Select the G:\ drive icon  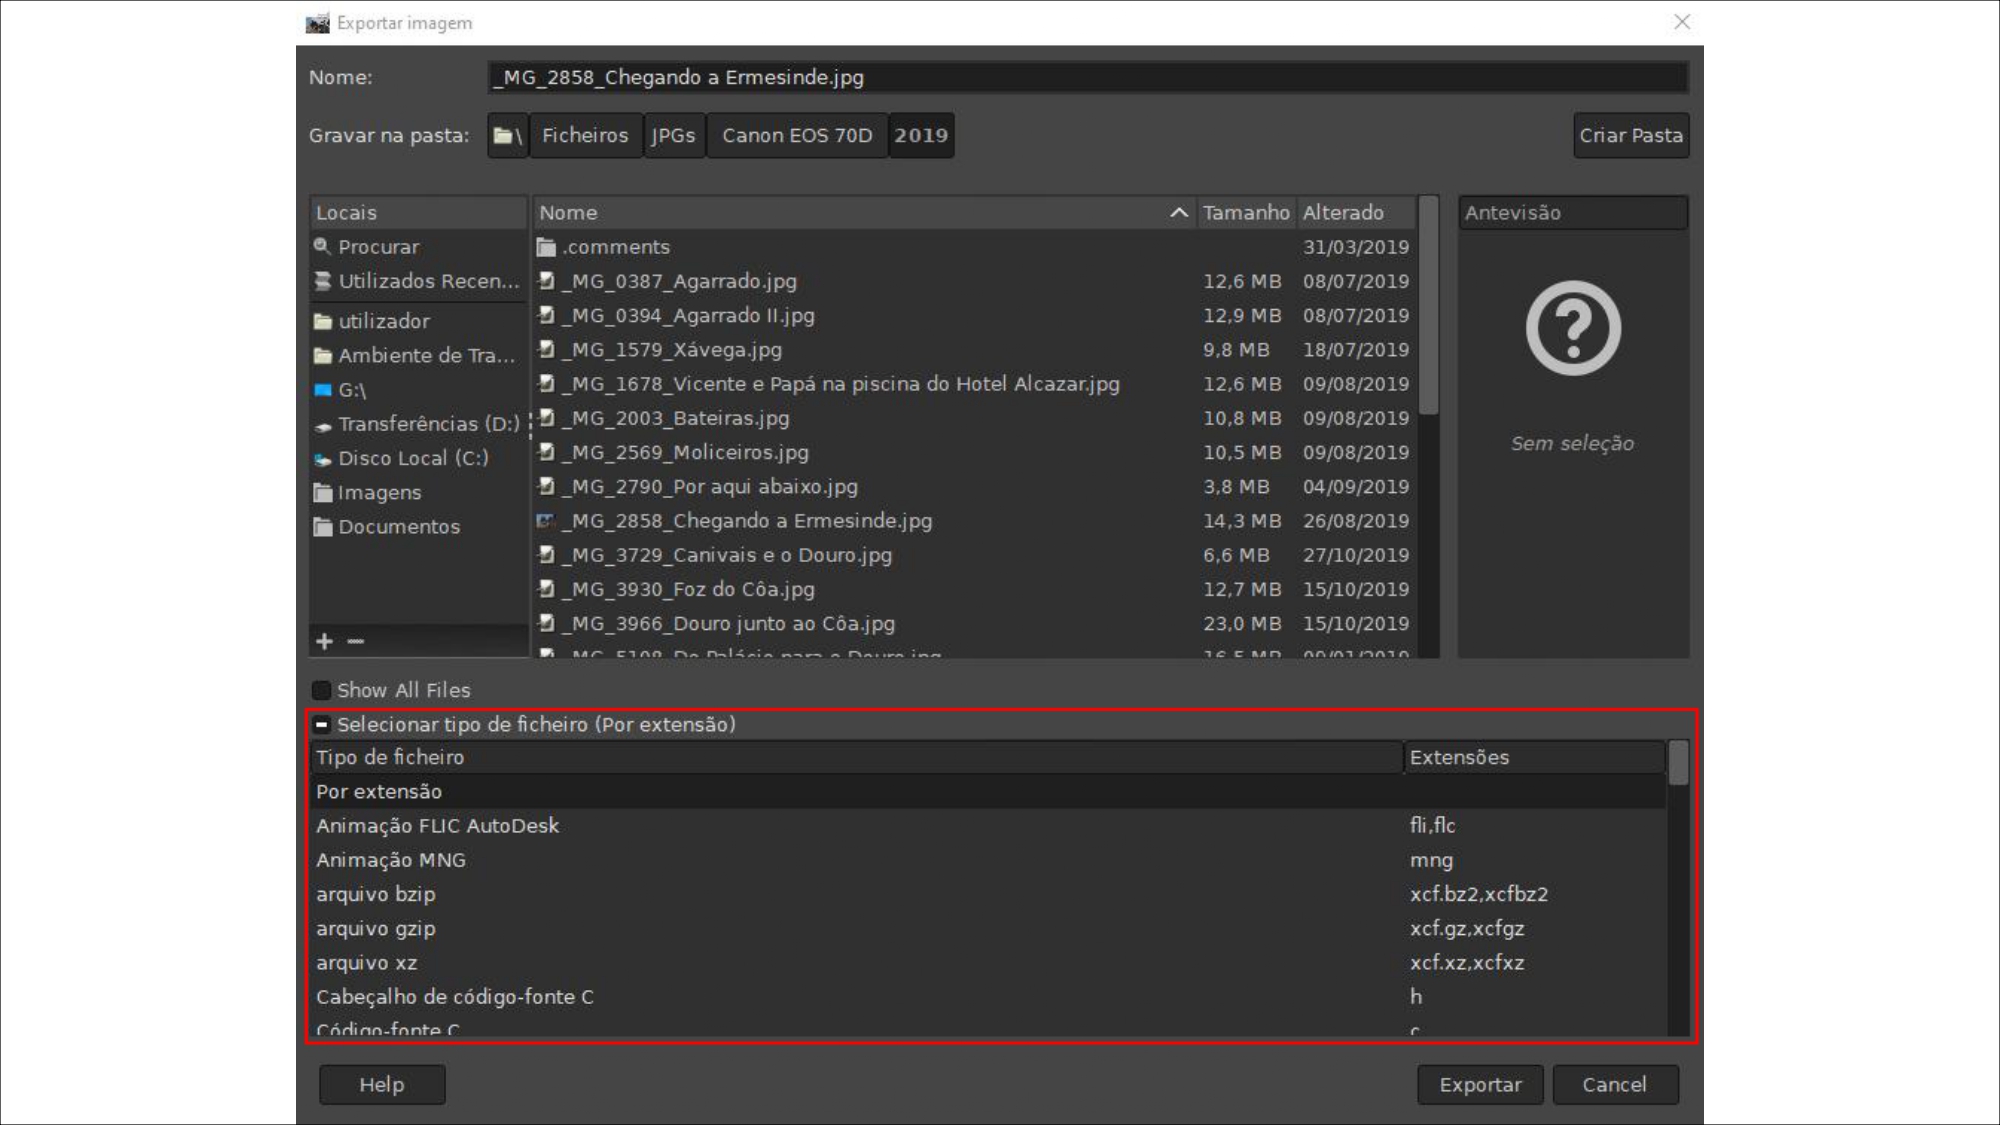tap(323, 390)
